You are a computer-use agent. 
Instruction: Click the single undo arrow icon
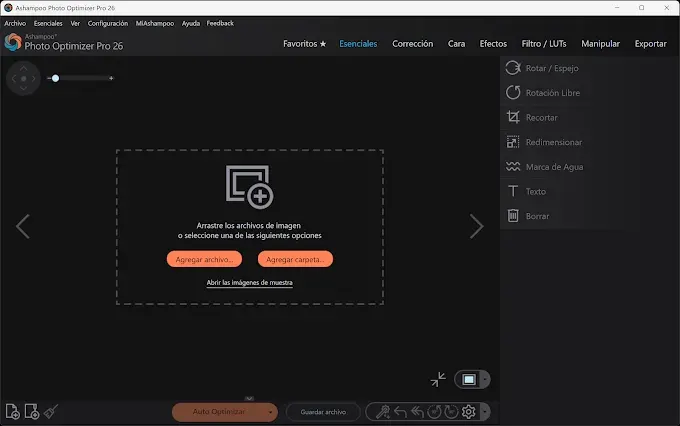(x=400, y=412)
